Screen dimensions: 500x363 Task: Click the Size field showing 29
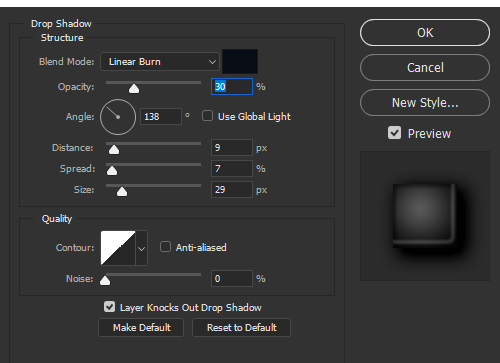point(232,190)
